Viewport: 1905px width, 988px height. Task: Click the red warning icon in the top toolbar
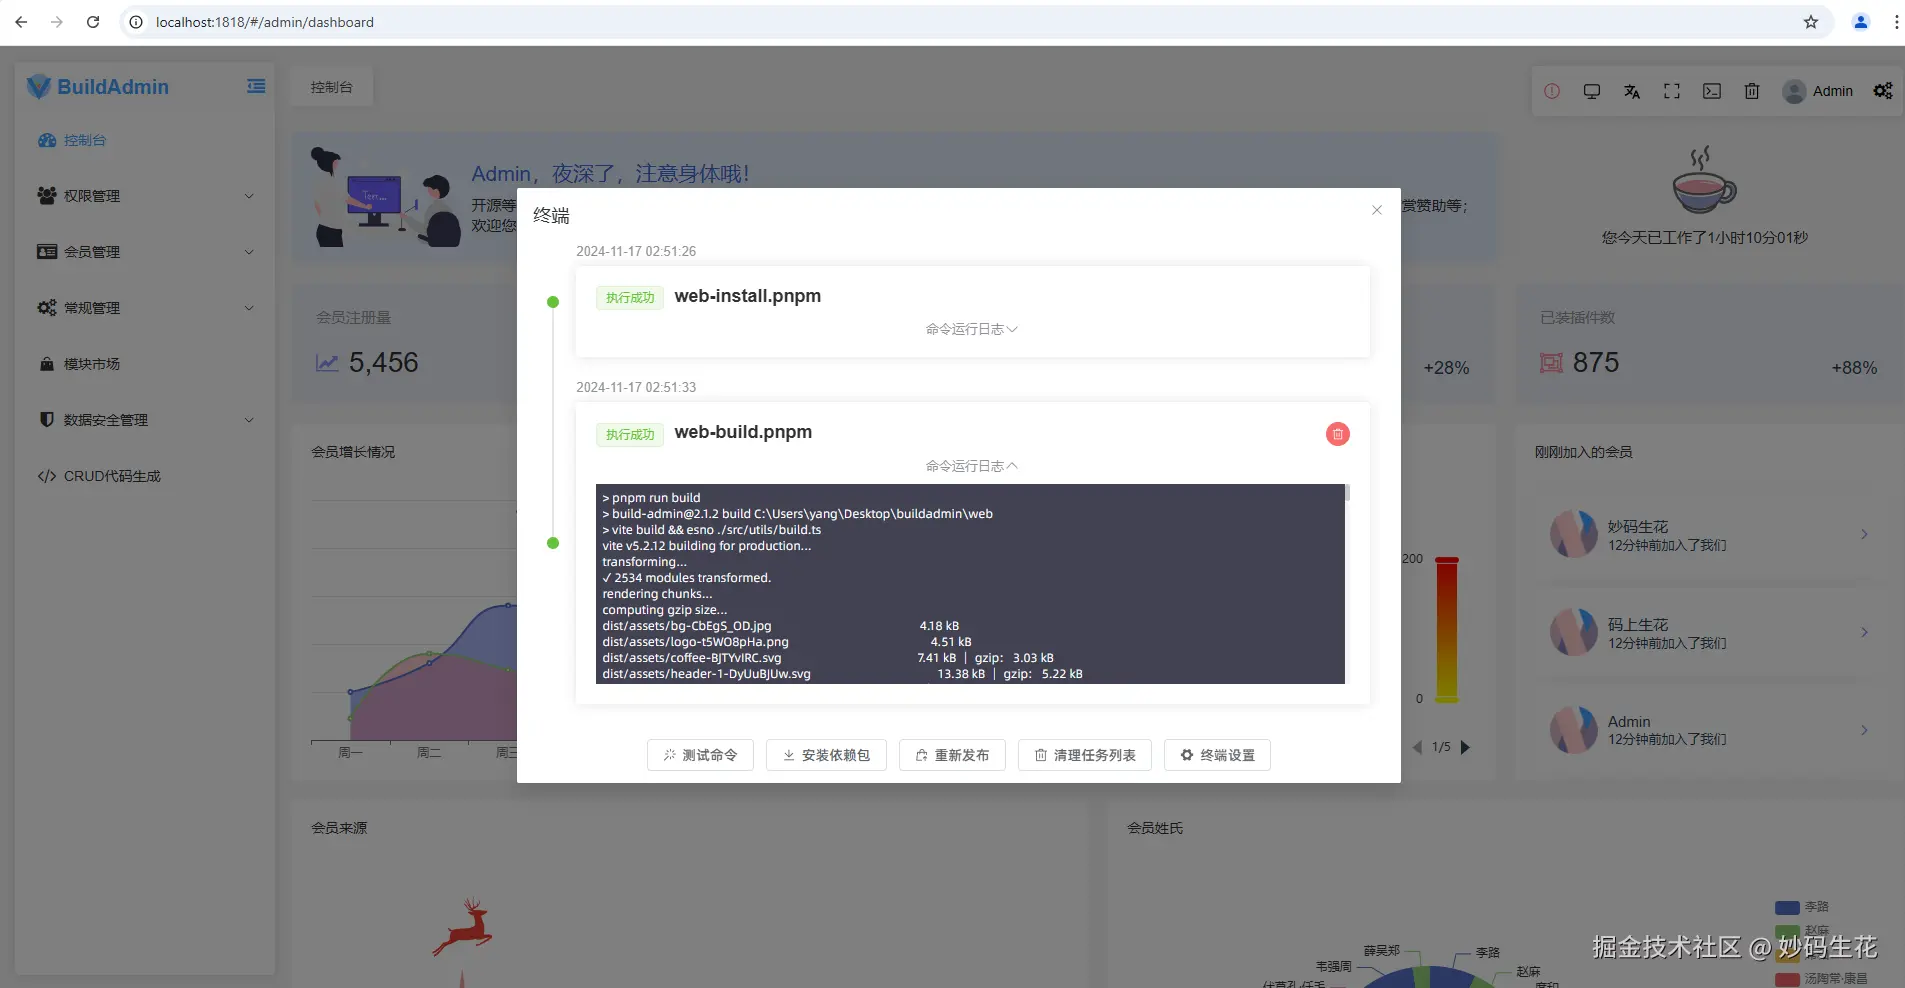tap(1552, 91)
